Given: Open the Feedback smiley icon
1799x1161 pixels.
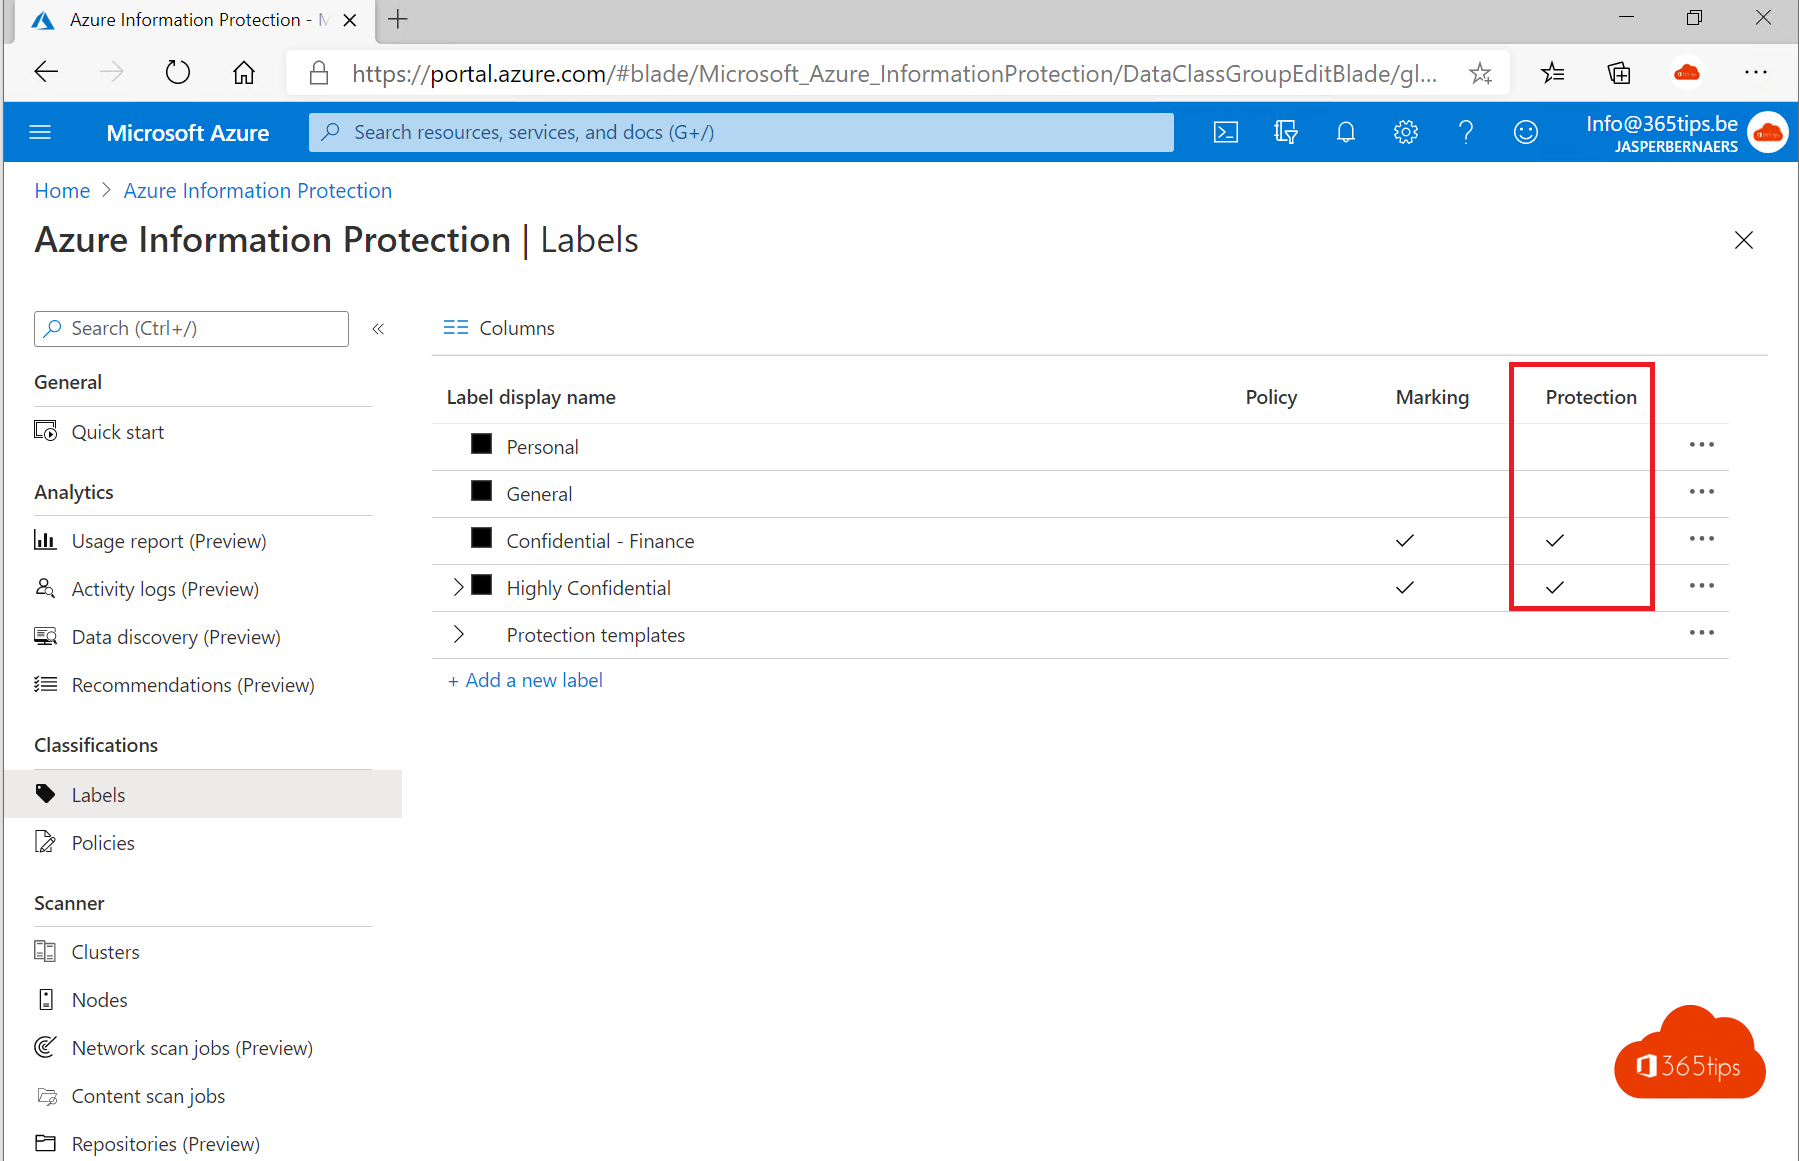Looking at the screenshot, I should pyautogui.click(x=1526, y=132).
